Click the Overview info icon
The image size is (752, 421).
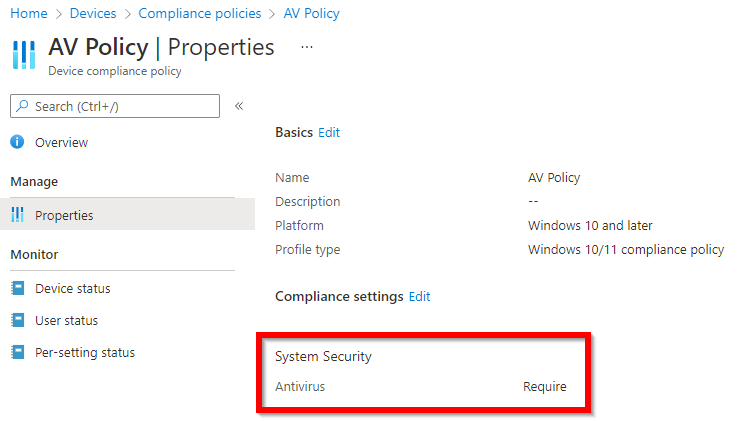point(17,142)
